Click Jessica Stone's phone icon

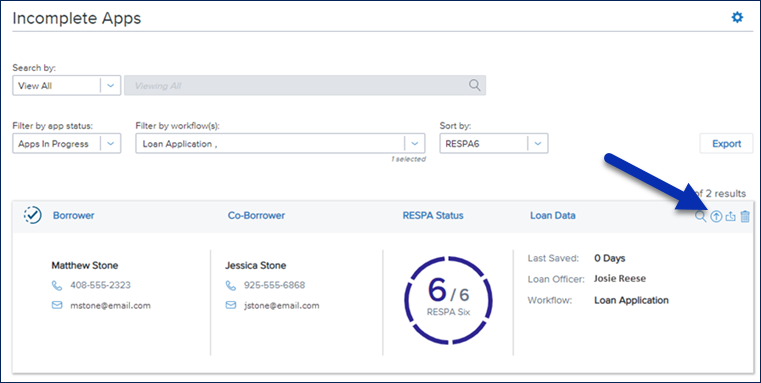tap(231, 285)
